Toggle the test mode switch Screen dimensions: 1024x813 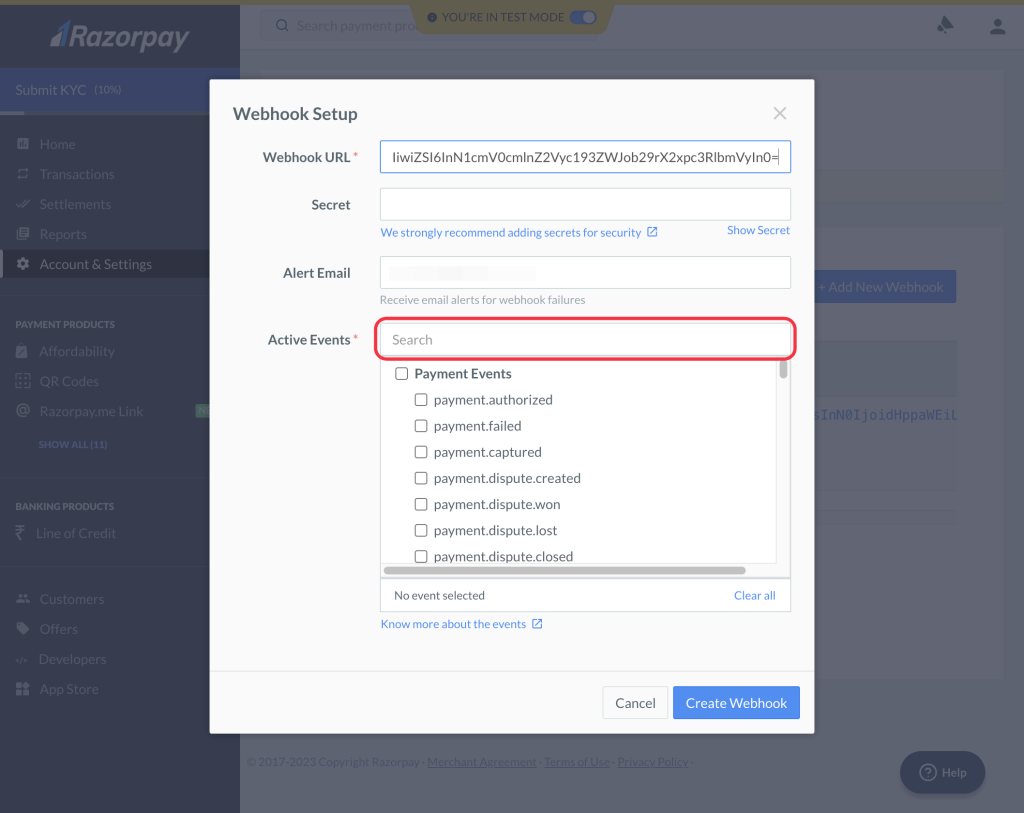click(583, 17)
